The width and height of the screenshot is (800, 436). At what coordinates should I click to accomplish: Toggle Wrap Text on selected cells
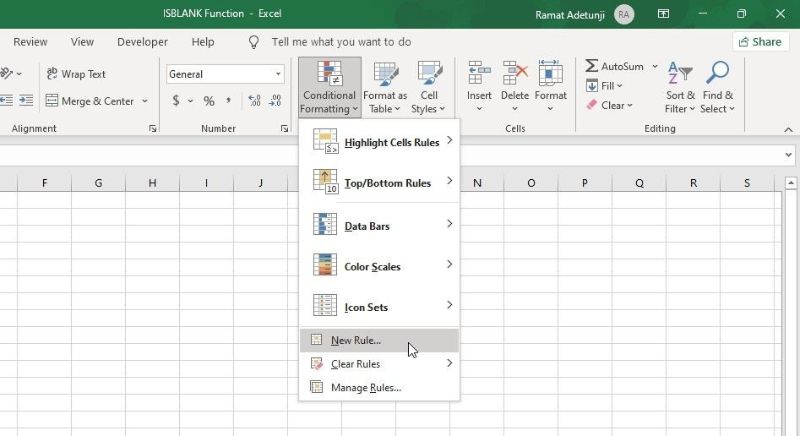[x=76, y=74]
